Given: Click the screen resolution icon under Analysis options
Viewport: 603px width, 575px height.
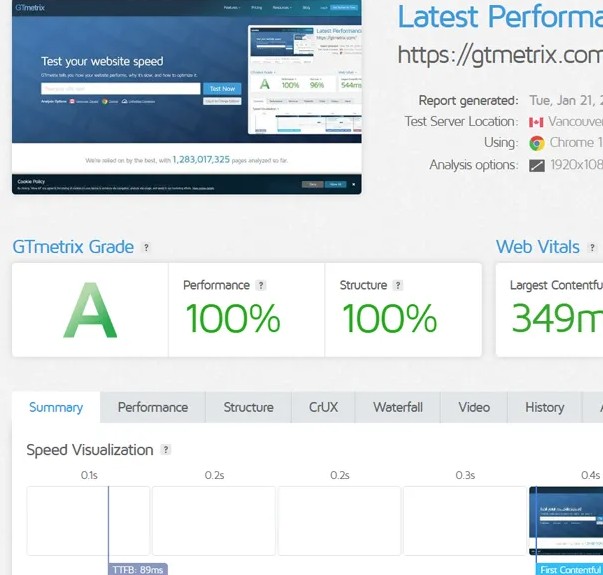Looking at the screenshot, I should [537, 165].
